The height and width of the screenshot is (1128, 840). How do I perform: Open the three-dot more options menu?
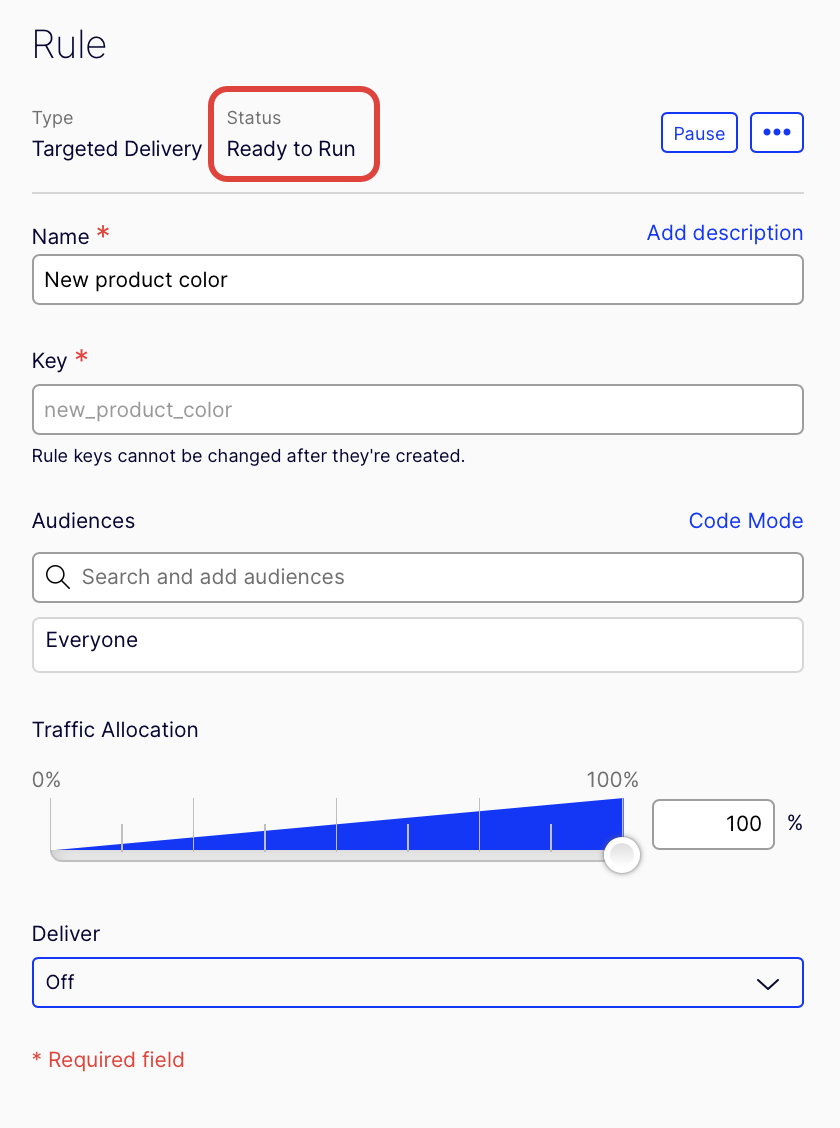point(776,133)
